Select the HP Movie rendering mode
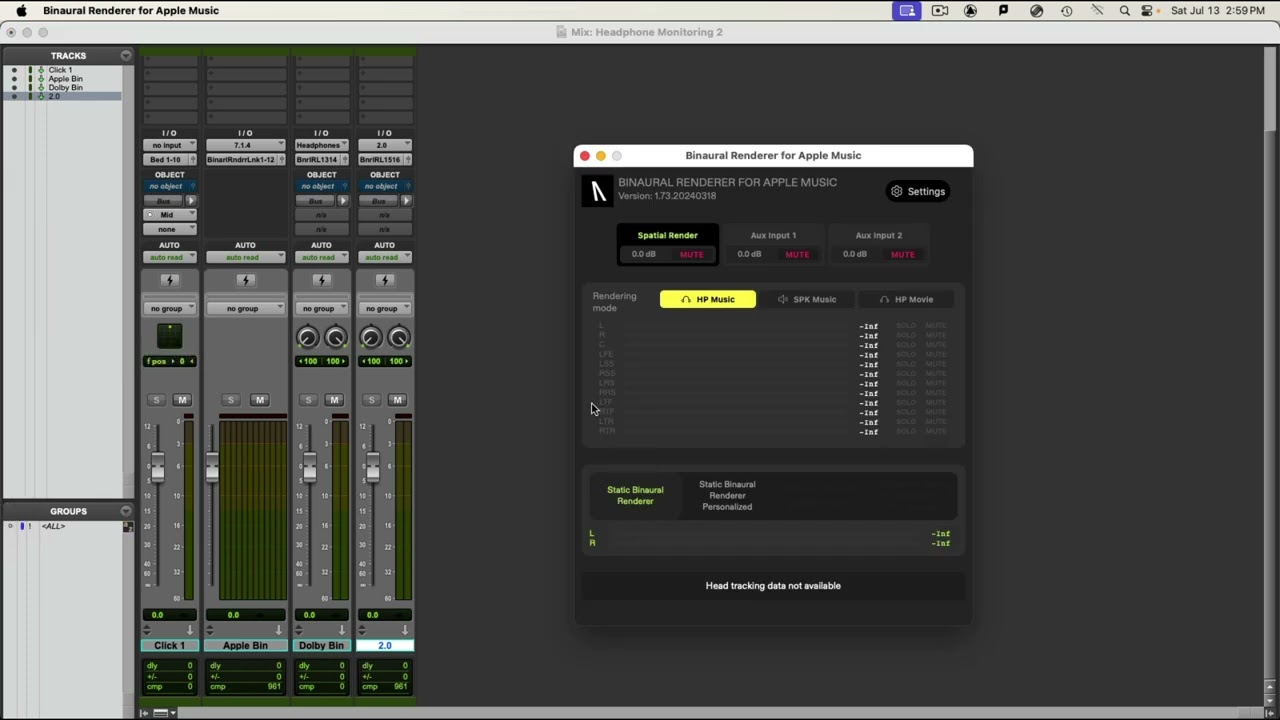Viewport: 1280px width, 720px height. click(x=906, y=299)
